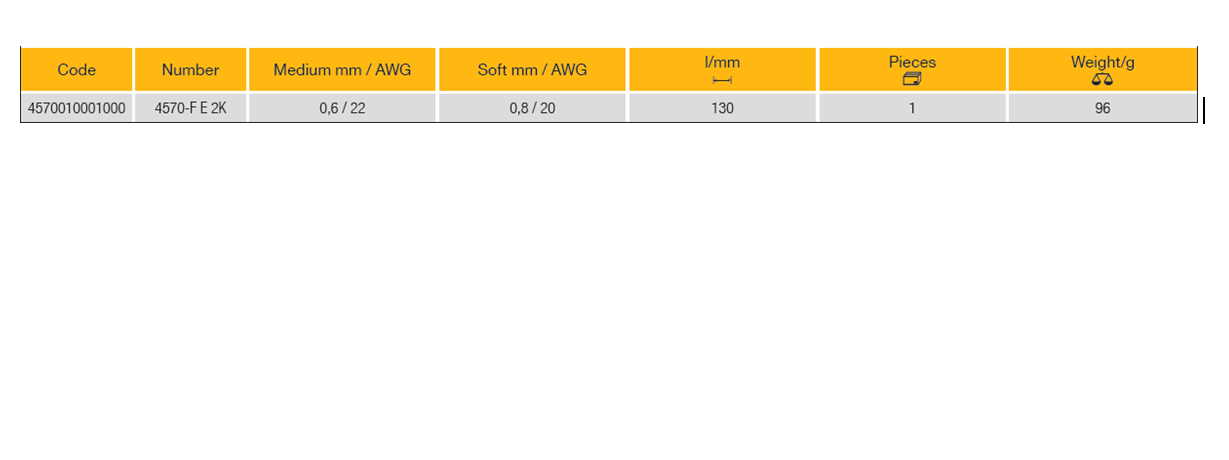Click the weight value 96

coord(1102,108)
